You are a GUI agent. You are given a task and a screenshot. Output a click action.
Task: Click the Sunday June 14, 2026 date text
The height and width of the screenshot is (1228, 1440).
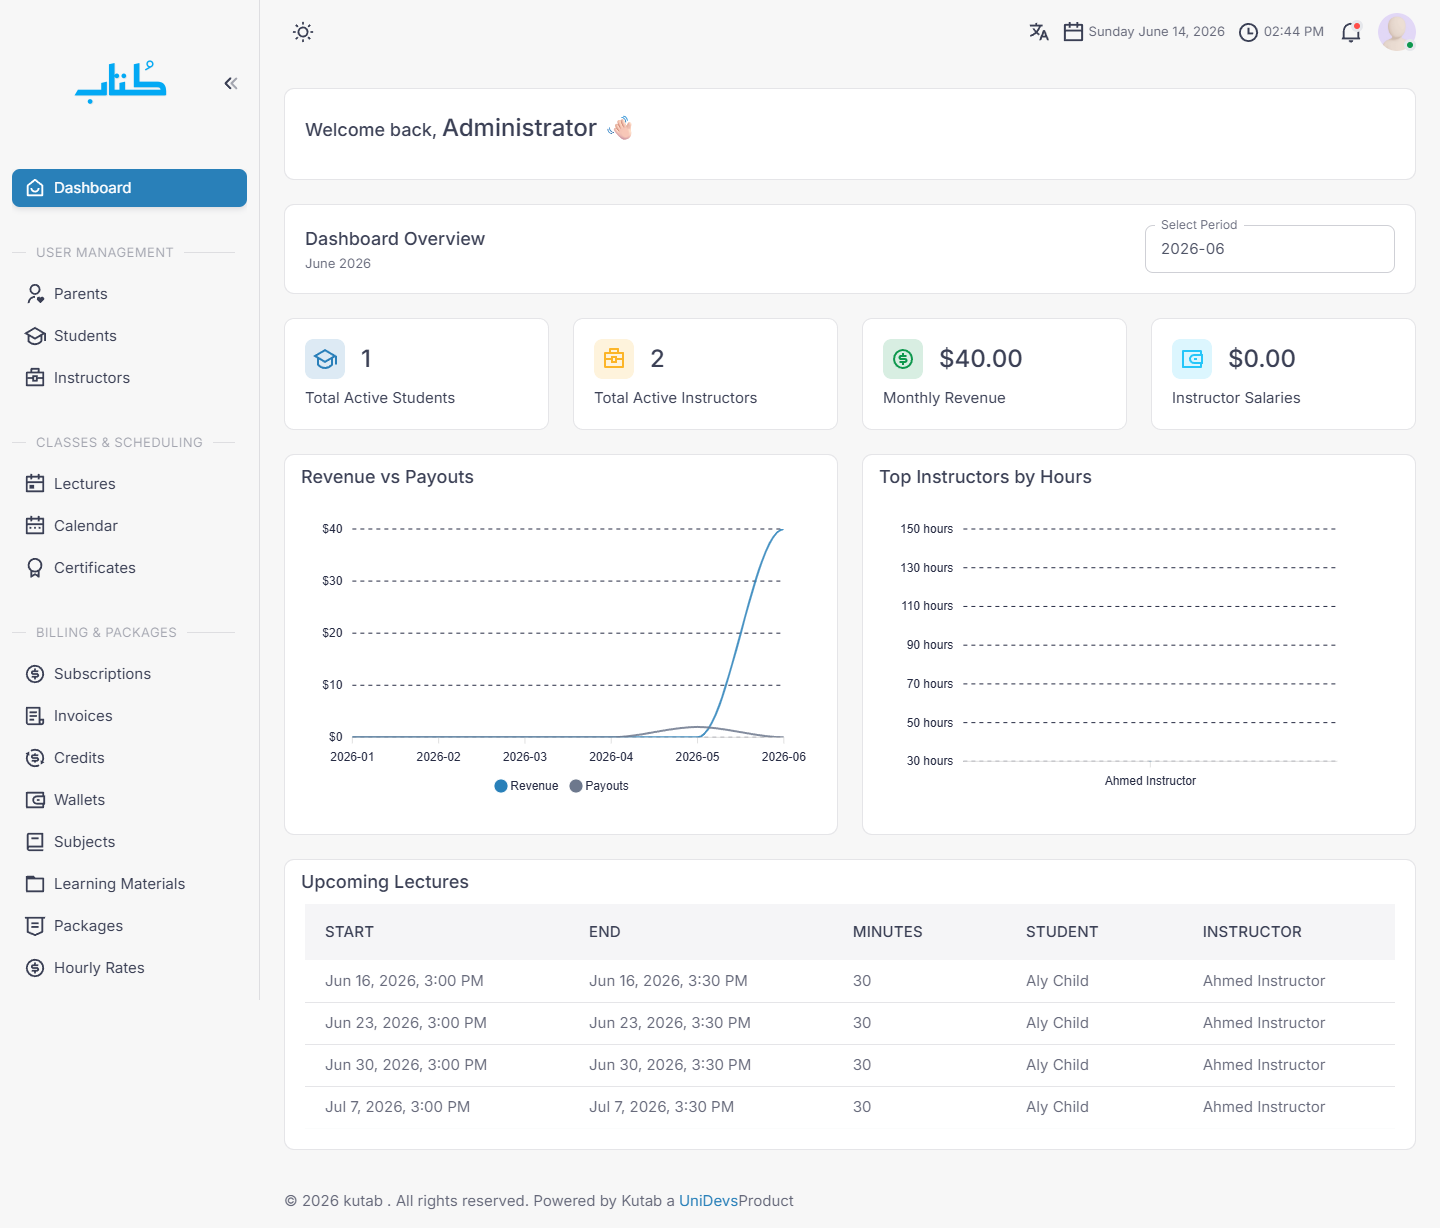click(x=1156, y=32)
